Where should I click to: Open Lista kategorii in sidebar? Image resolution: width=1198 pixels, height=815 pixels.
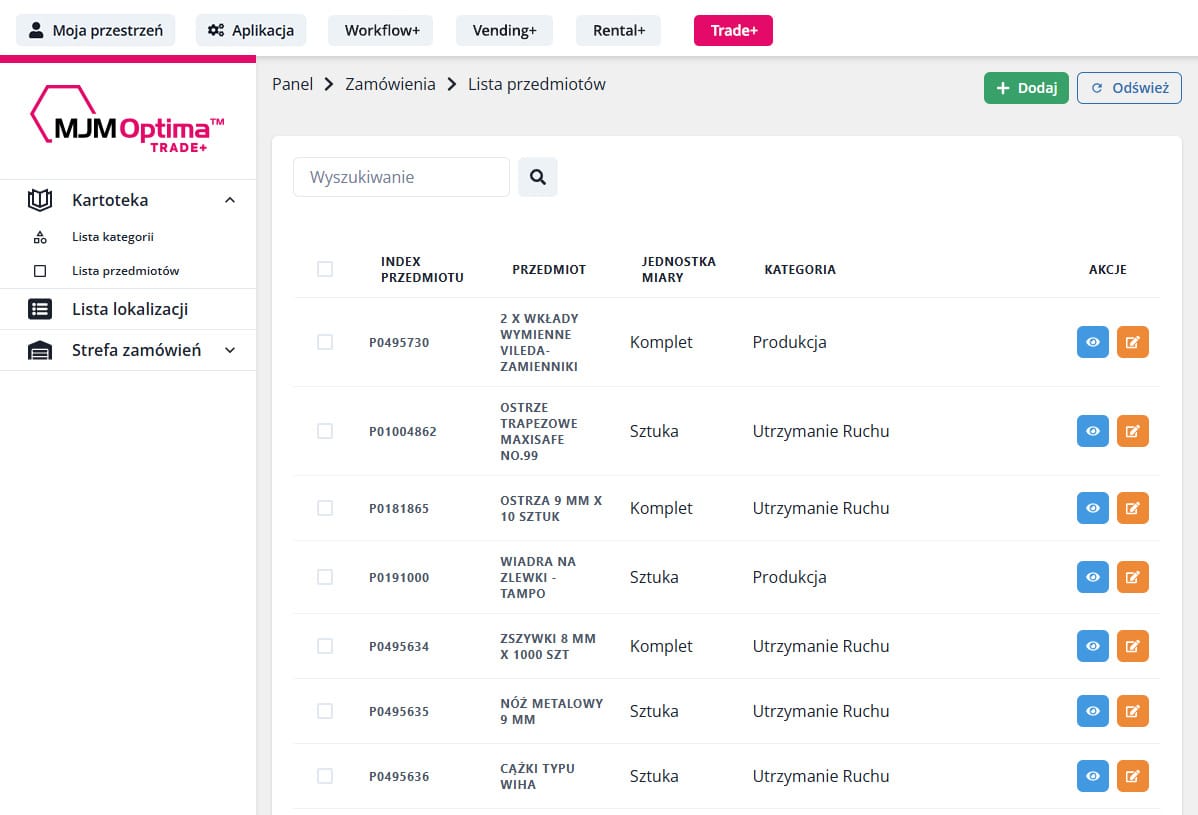pos(112,237)
